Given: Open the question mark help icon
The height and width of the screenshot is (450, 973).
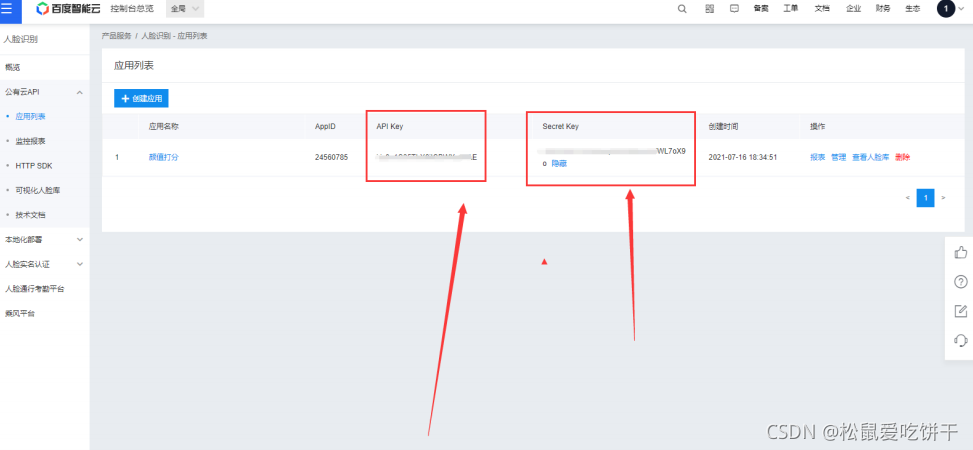Looking at the screenshot, I should click(960, 282).
